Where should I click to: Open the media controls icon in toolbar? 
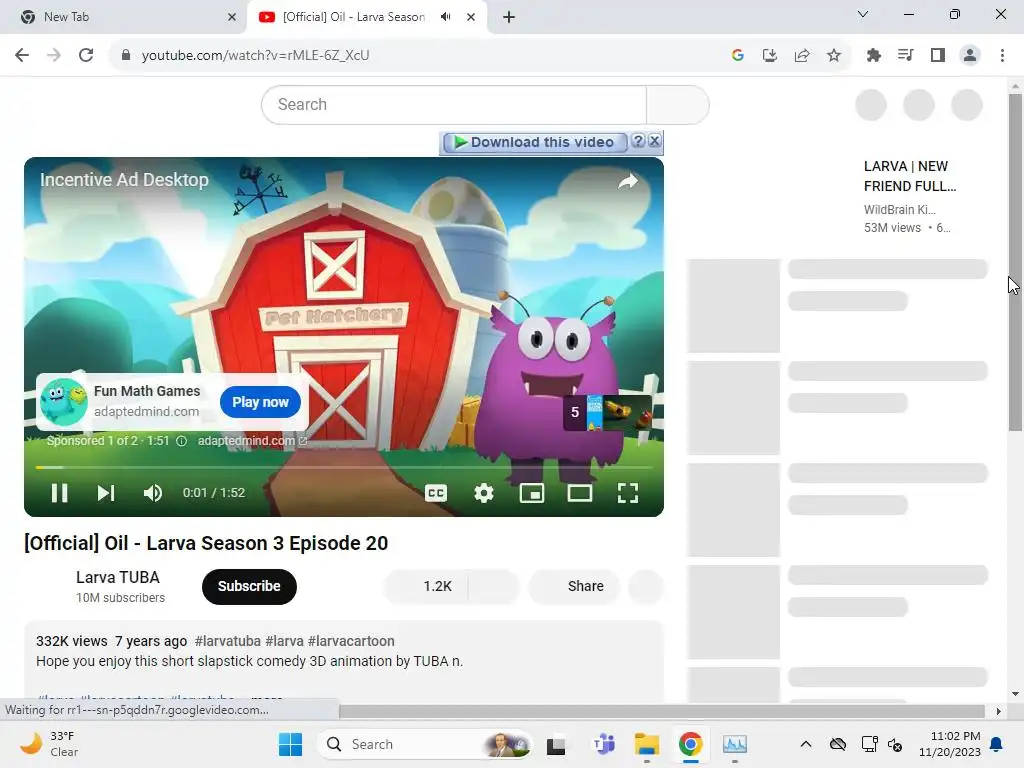tap(906, 56)
